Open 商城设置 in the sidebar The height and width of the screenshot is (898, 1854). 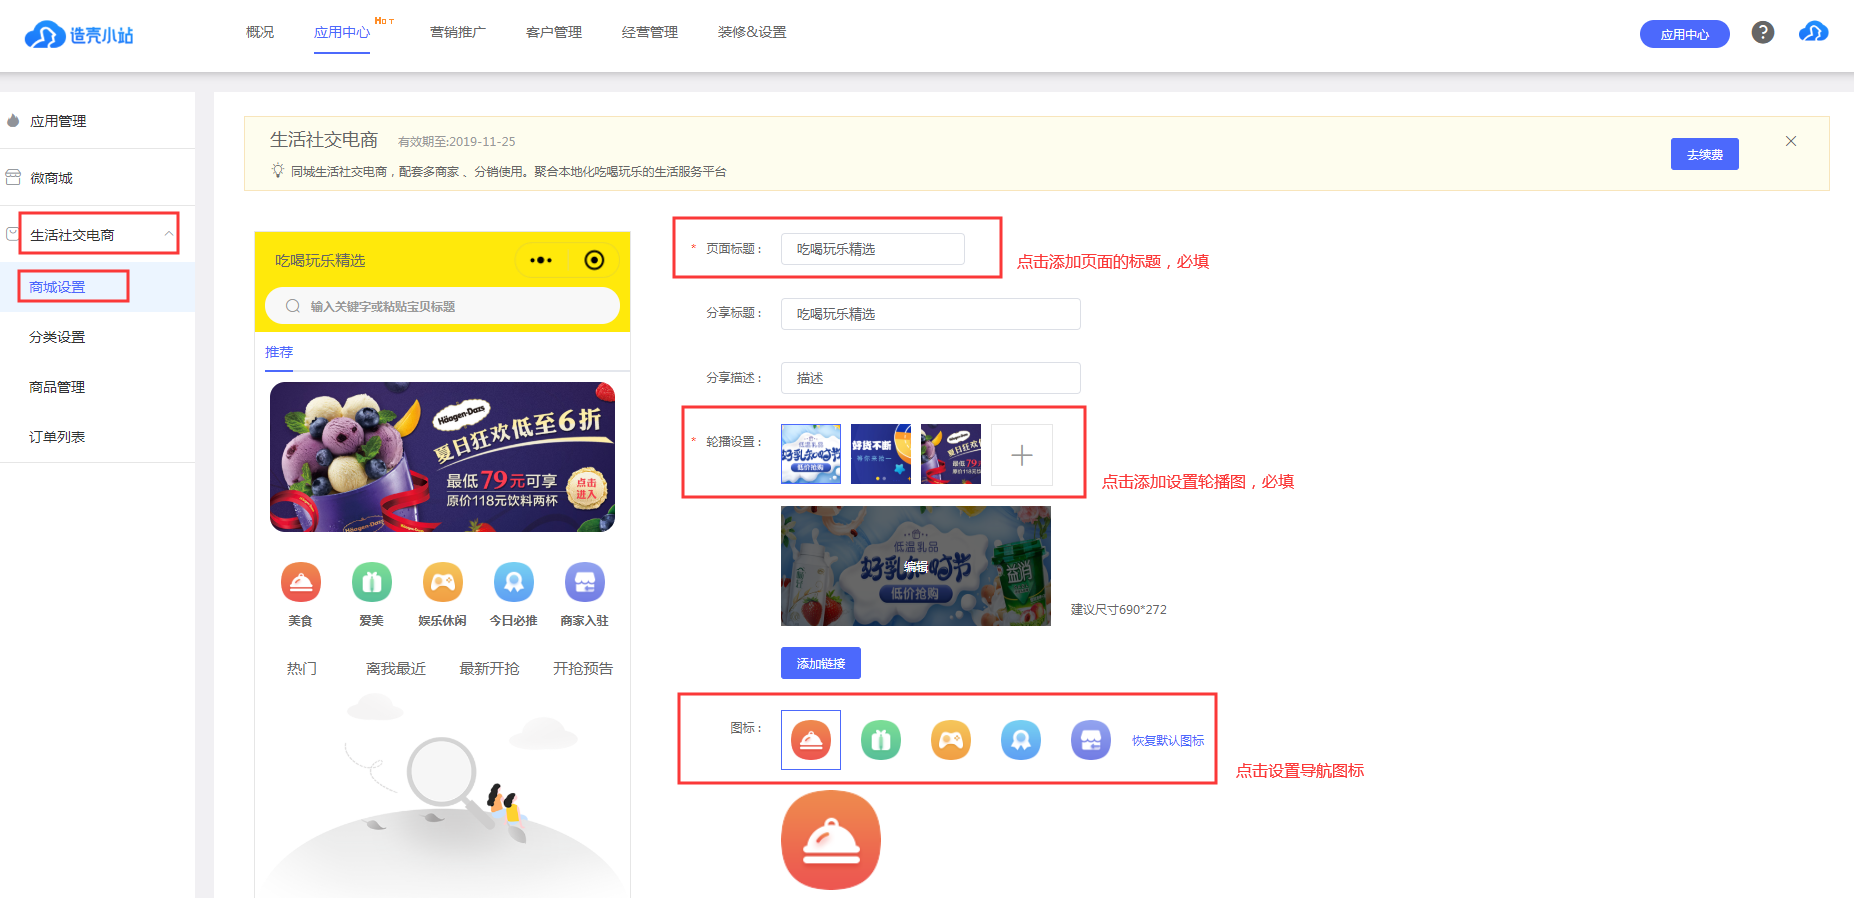click(x=57, y=287)
